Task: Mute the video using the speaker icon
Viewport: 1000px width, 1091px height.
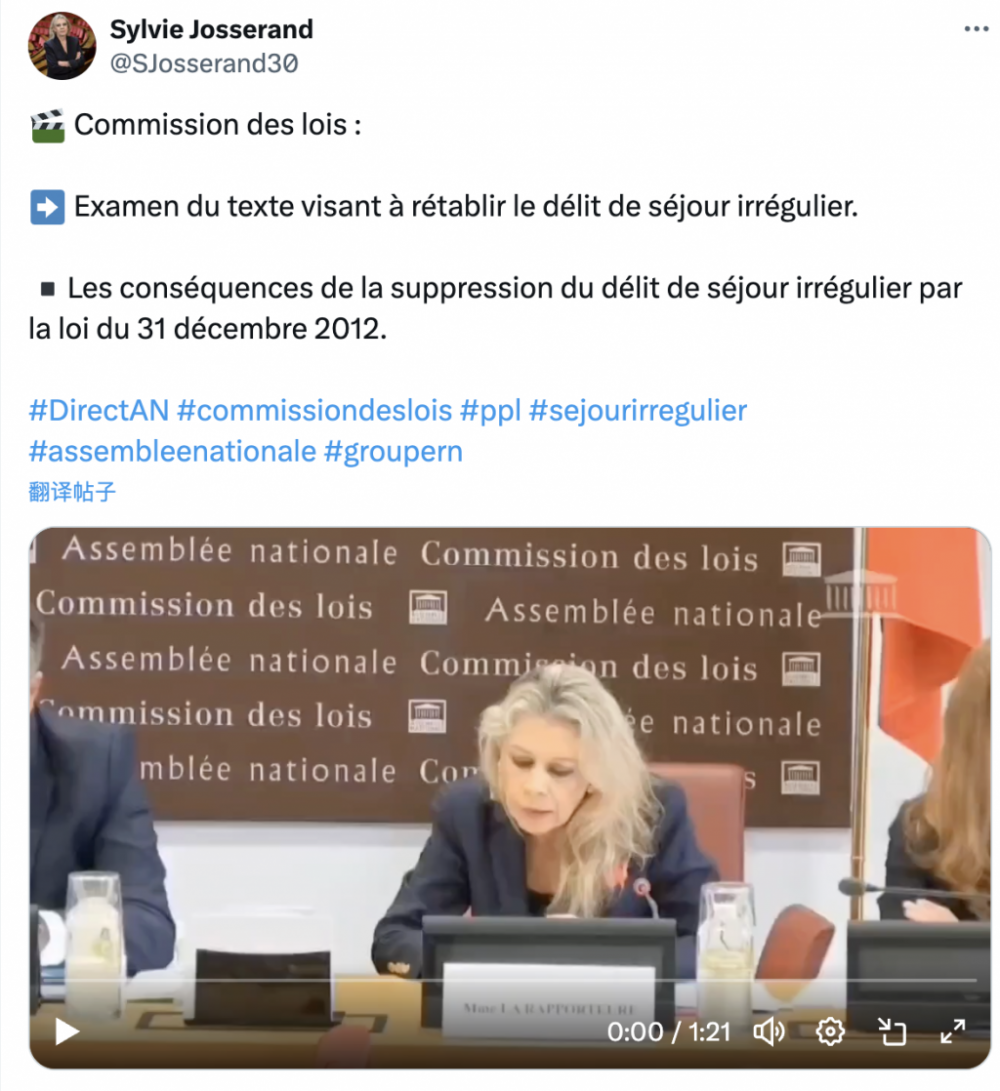Action: point(769,1031)
